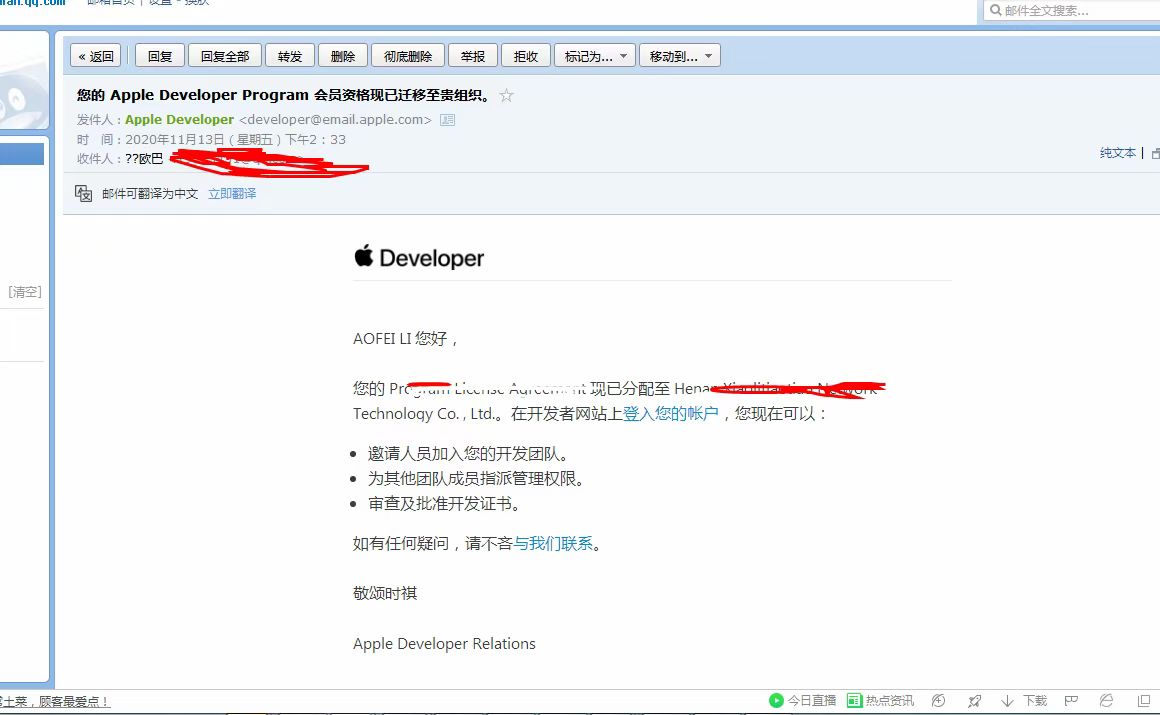1160x715 pixels.
Task: Report the email using 举报
Action: click(473, 56)
